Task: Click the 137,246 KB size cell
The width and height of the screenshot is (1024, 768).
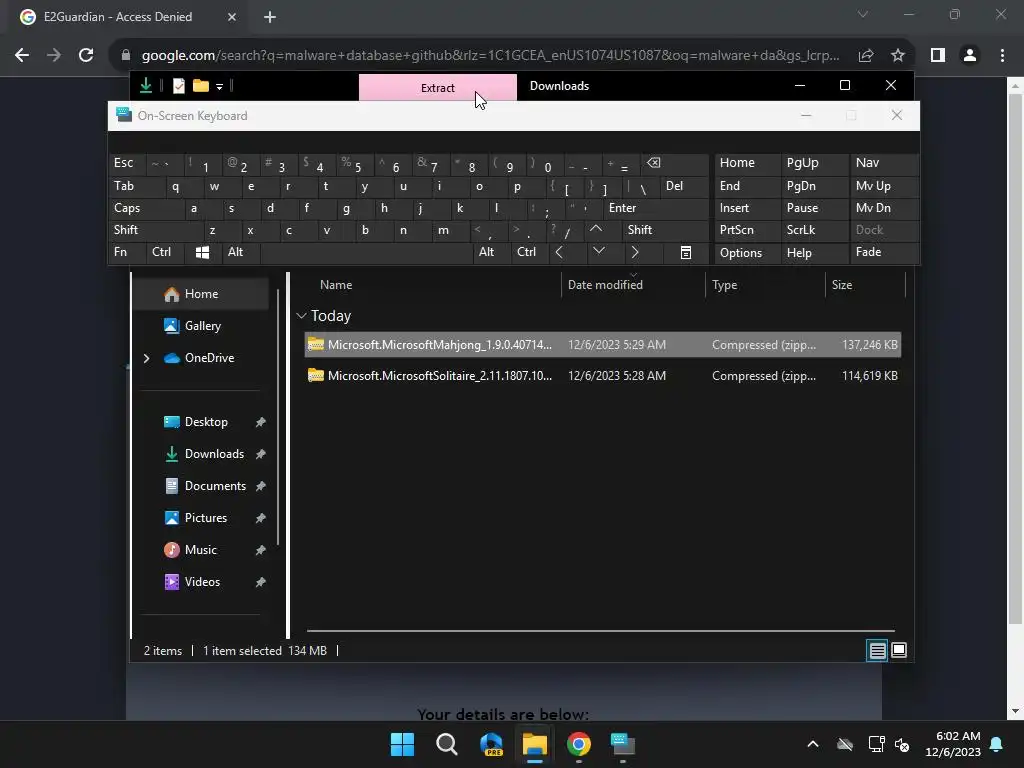Action: 869,345
